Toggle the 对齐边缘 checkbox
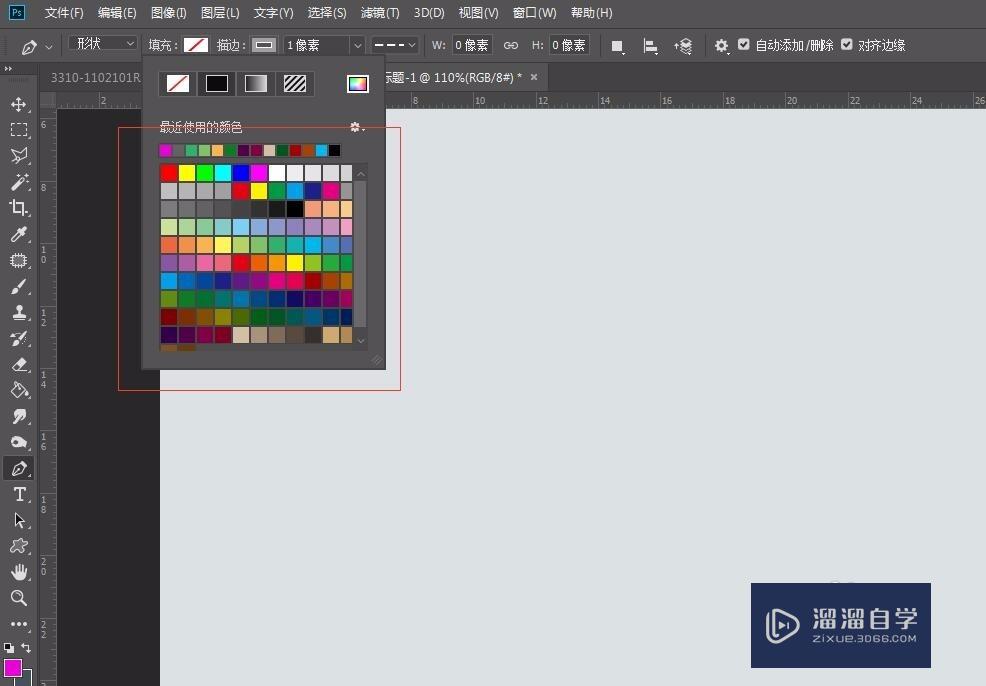The height and width of the screenshot is (686, 986). [847, 46]
